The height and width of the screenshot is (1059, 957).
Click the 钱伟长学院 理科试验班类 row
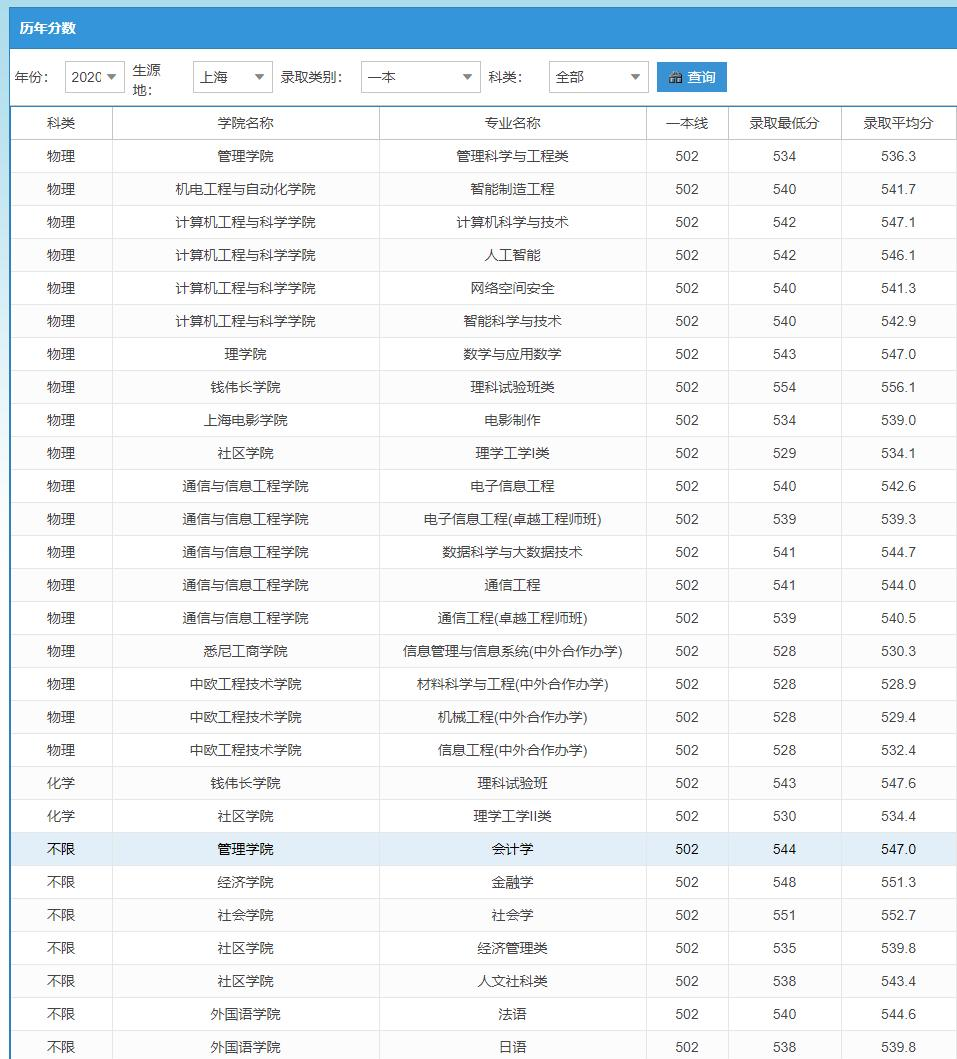(x=484, y=387)
